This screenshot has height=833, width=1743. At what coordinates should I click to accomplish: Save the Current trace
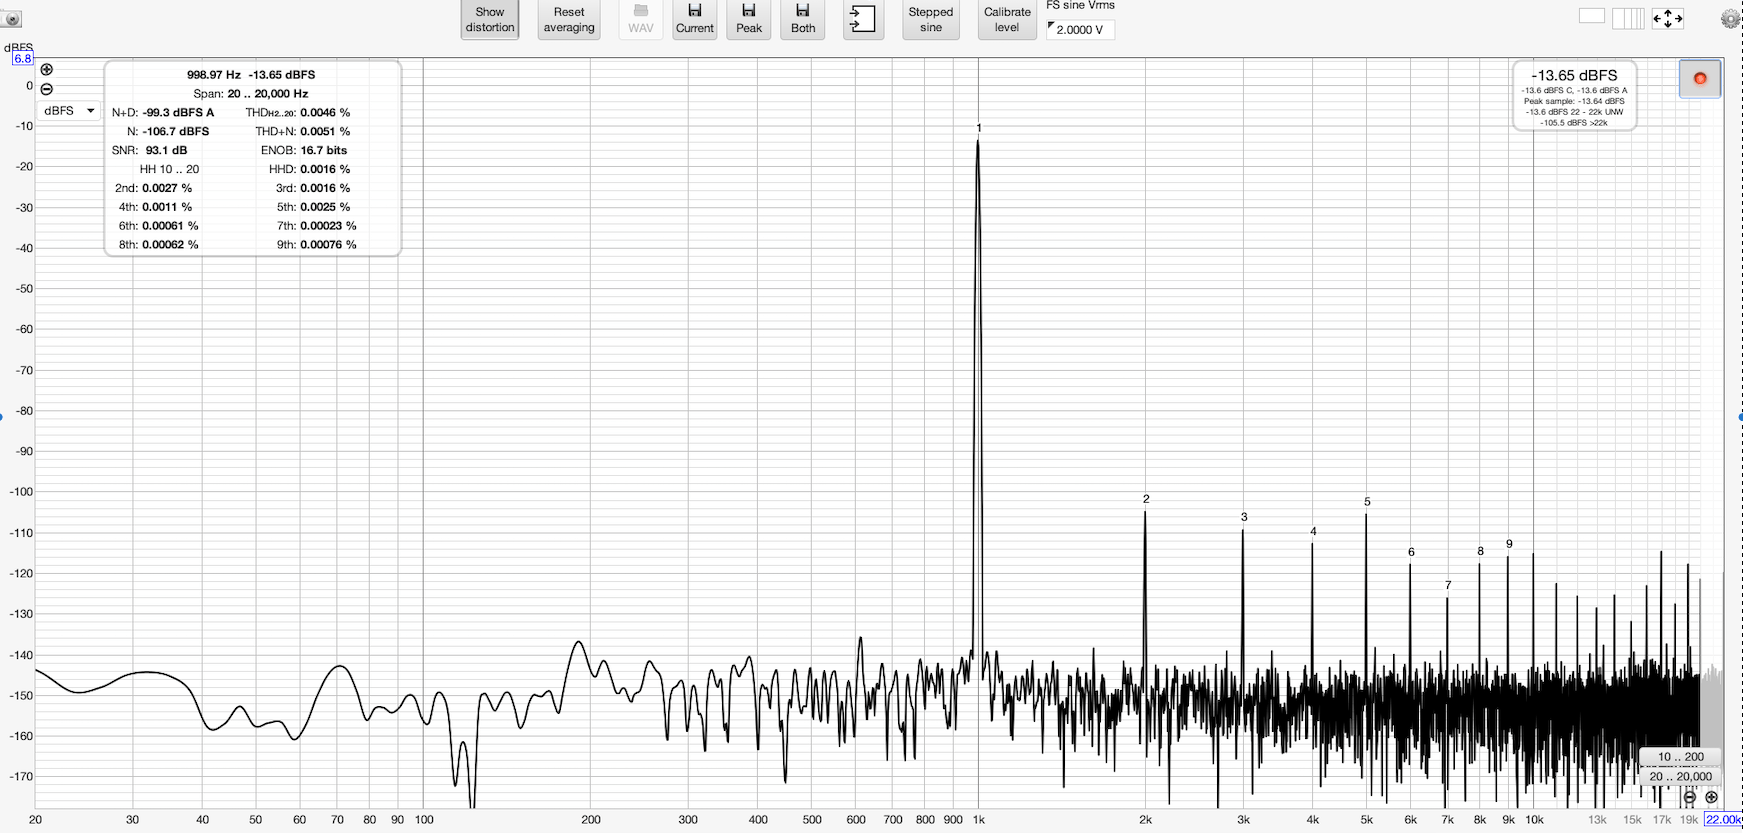(695, 19)
